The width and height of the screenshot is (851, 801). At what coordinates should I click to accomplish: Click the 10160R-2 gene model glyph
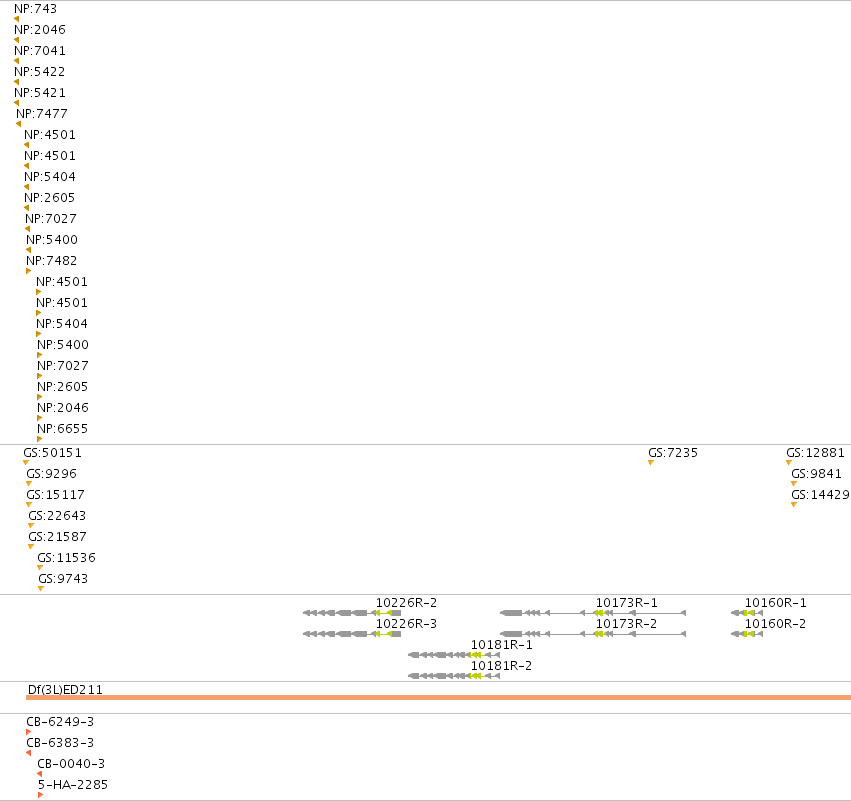click(x=747, y=634)
